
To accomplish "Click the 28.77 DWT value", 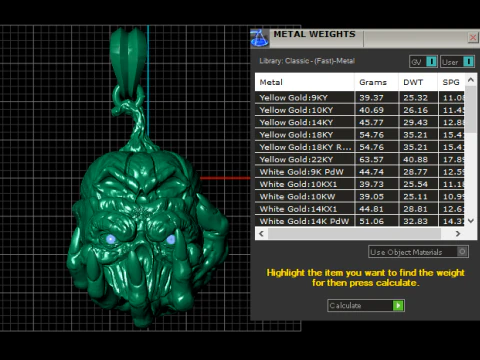I will (415, 172).
